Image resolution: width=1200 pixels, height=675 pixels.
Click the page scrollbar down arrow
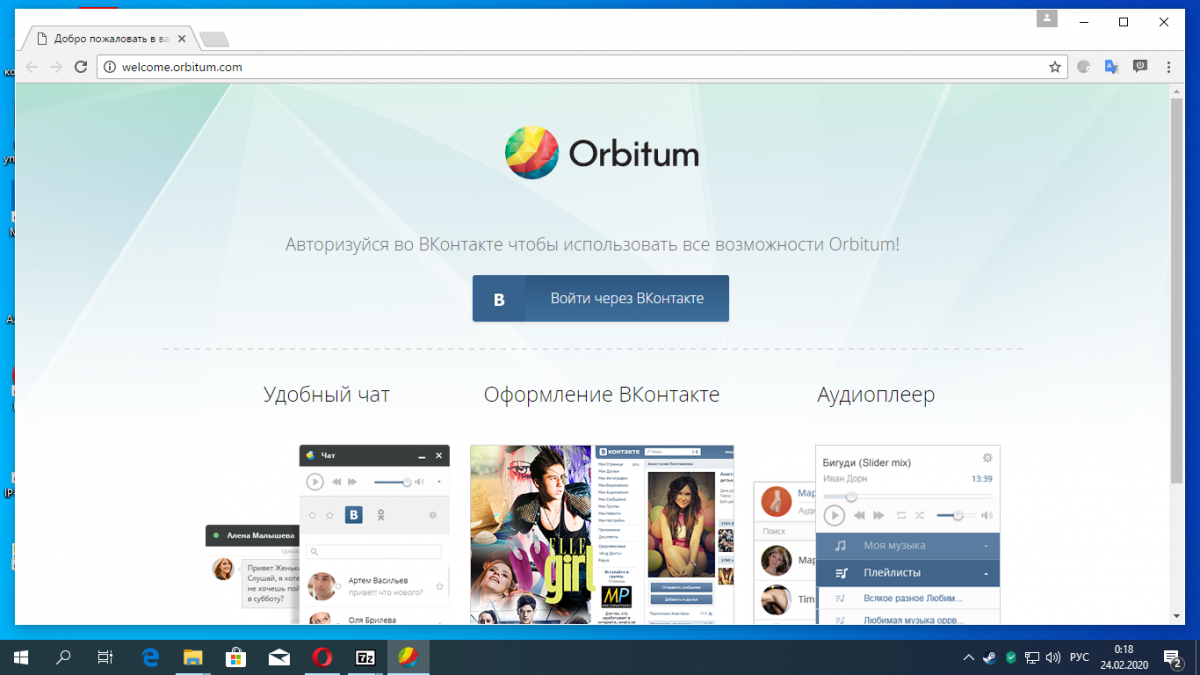click(x=1177, y=617)
